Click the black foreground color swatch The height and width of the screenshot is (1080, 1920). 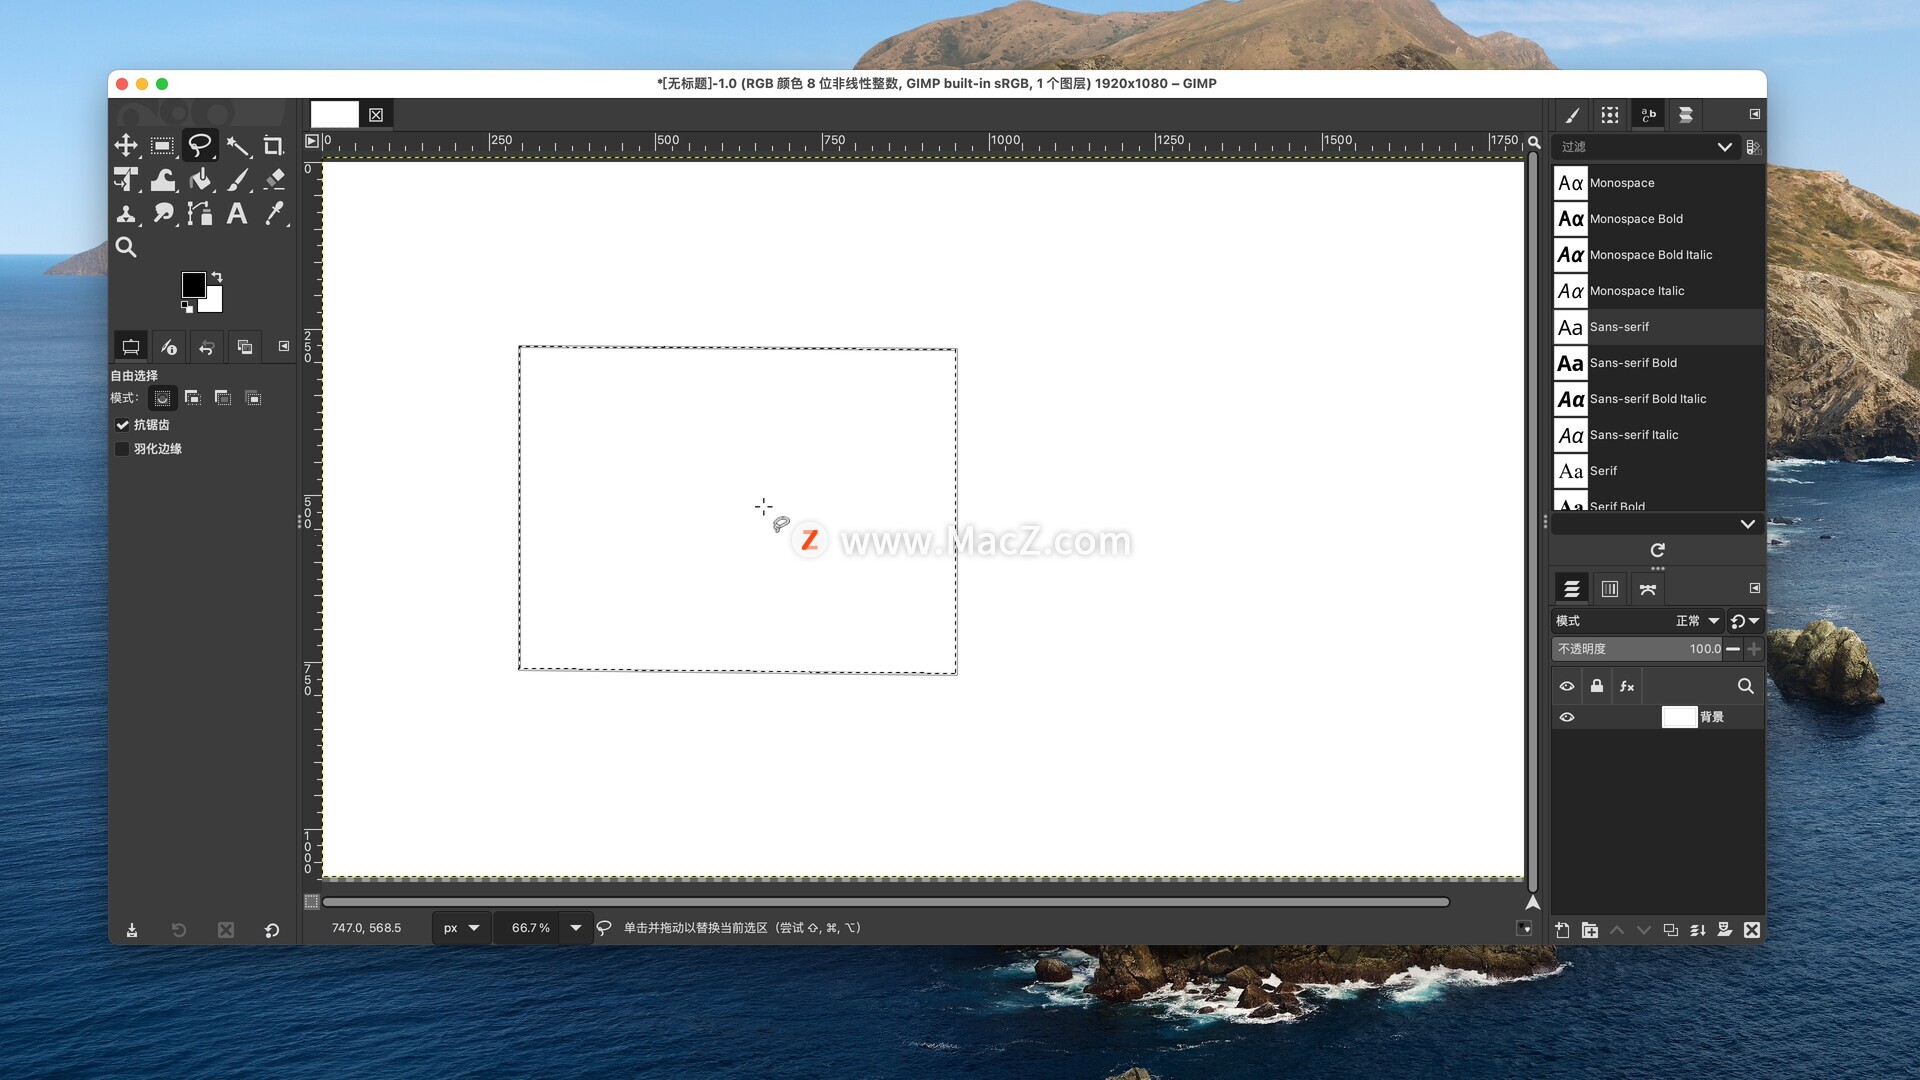coord(193,284)
